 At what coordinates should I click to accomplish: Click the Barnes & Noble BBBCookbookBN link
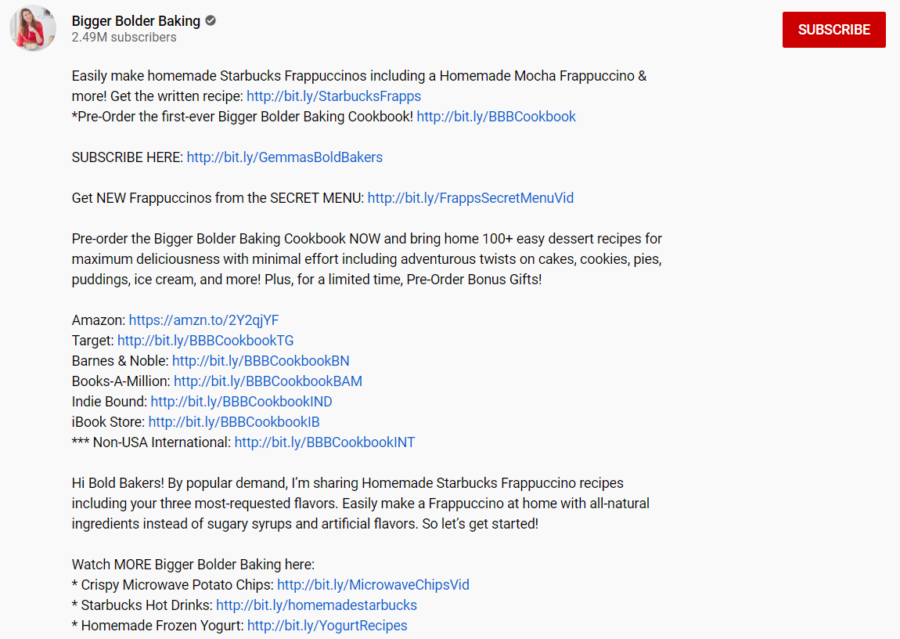[260, 361]
